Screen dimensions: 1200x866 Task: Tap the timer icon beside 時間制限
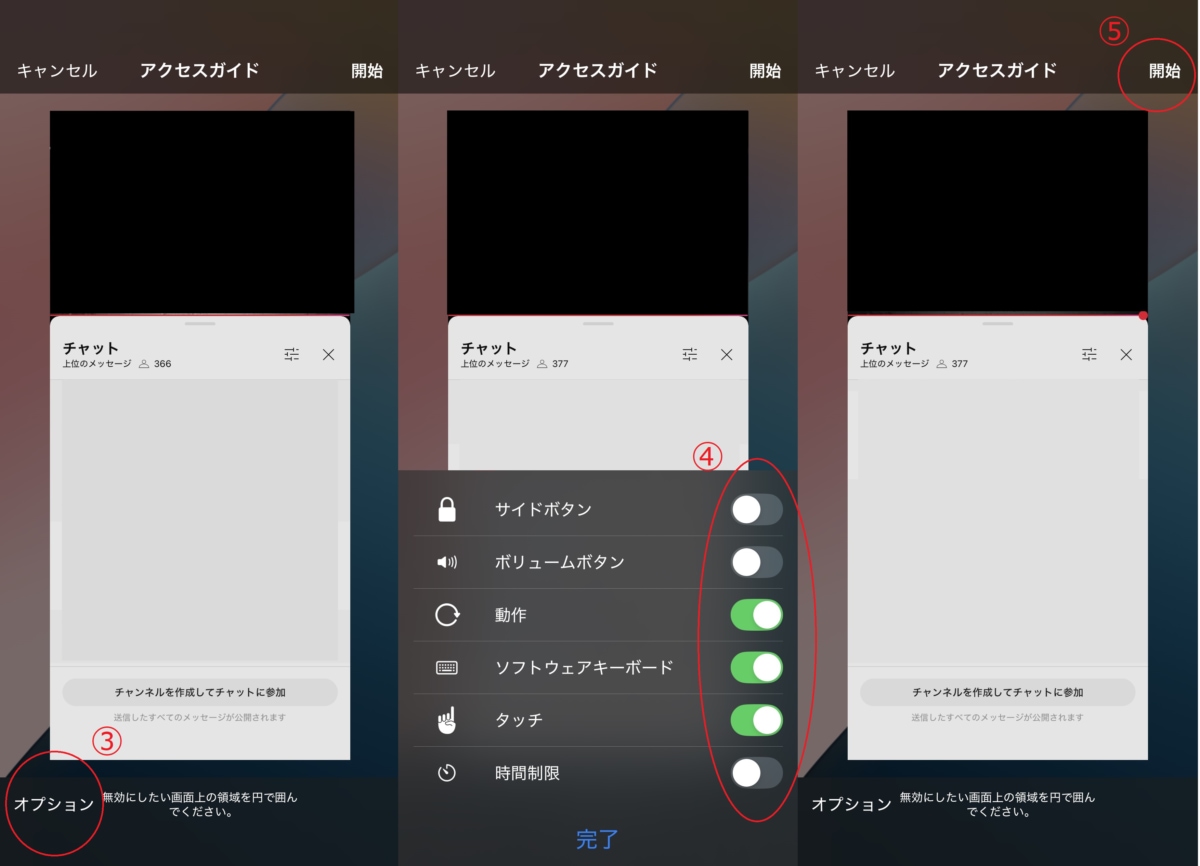tap(446, 773)
